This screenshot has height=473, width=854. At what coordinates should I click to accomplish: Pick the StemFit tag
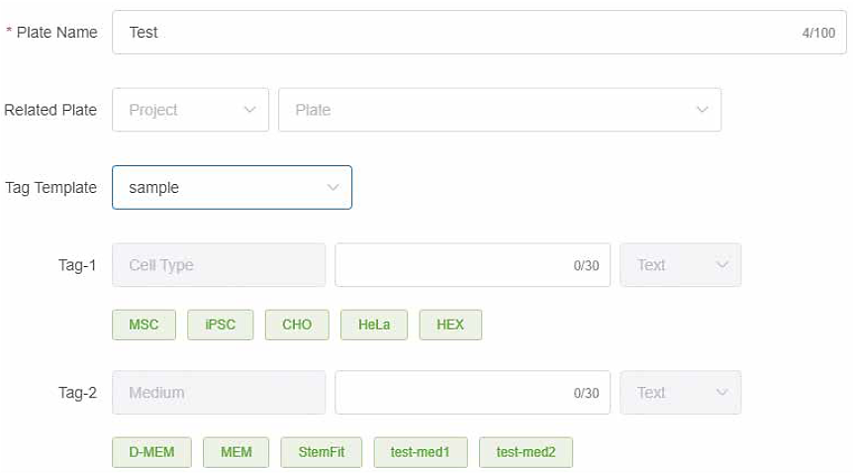321,452
